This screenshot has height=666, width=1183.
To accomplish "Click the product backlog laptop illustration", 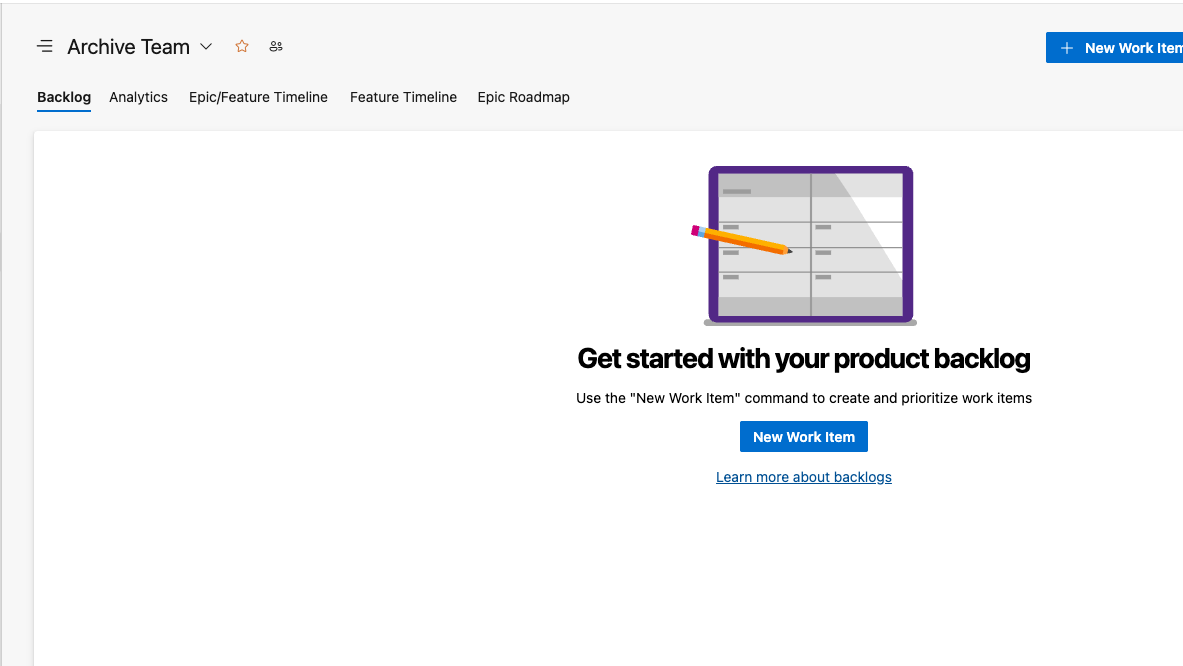I will [x=810, y=245].
